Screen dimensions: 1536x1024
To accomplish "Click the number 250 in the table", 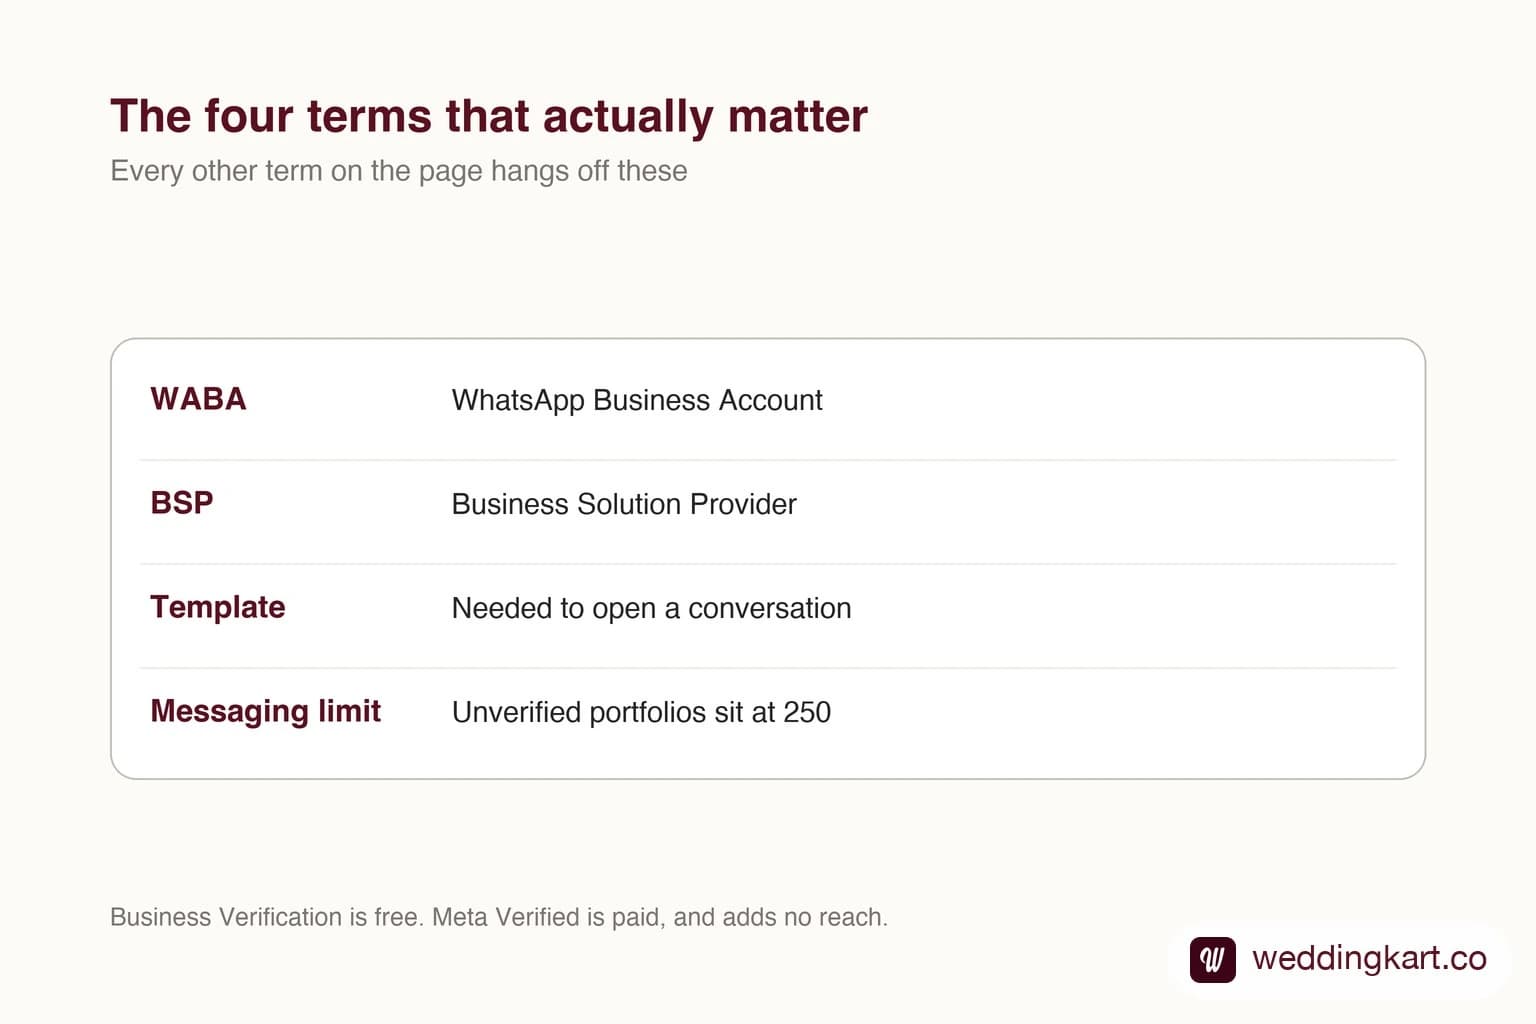I will tap(807, 712).
